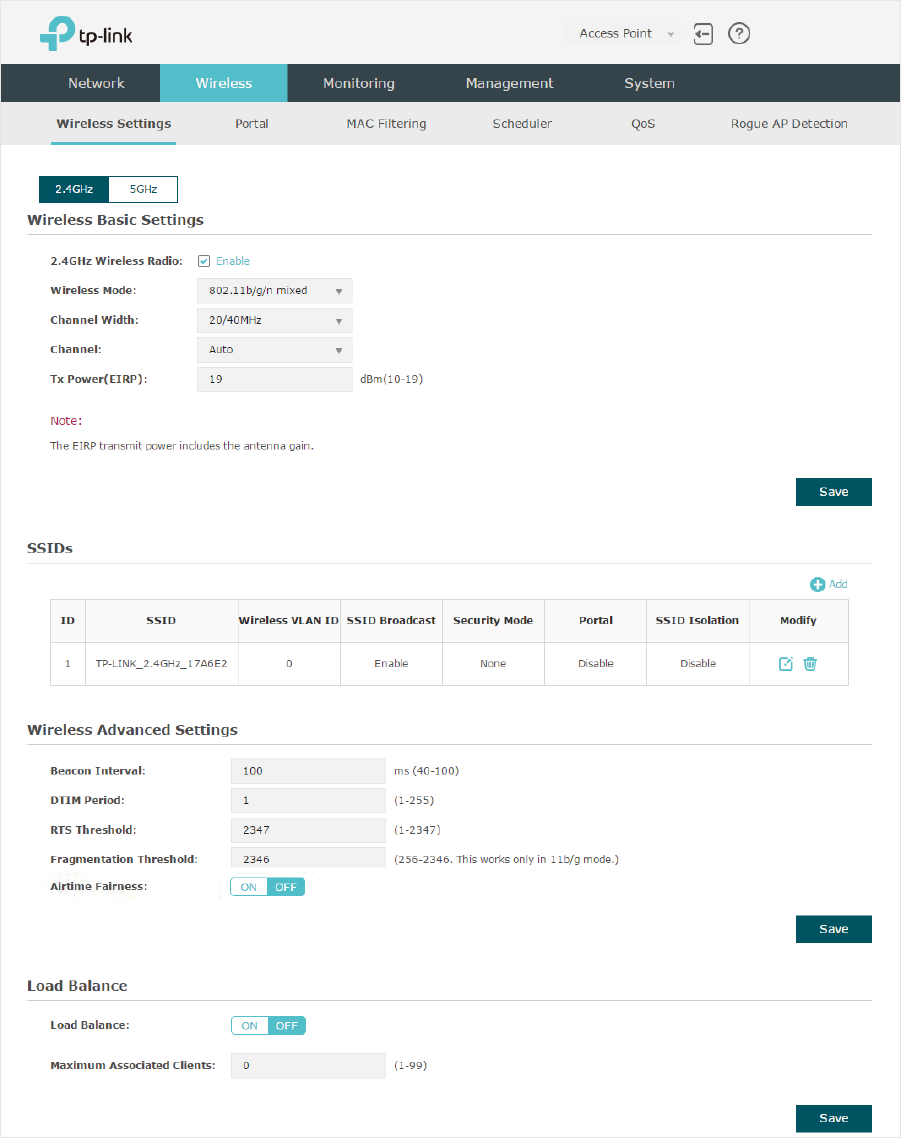The width and height of the screenshot is (901, 1138).
Task: Click the Portal column header in table
Action: (x=596, y=621)
